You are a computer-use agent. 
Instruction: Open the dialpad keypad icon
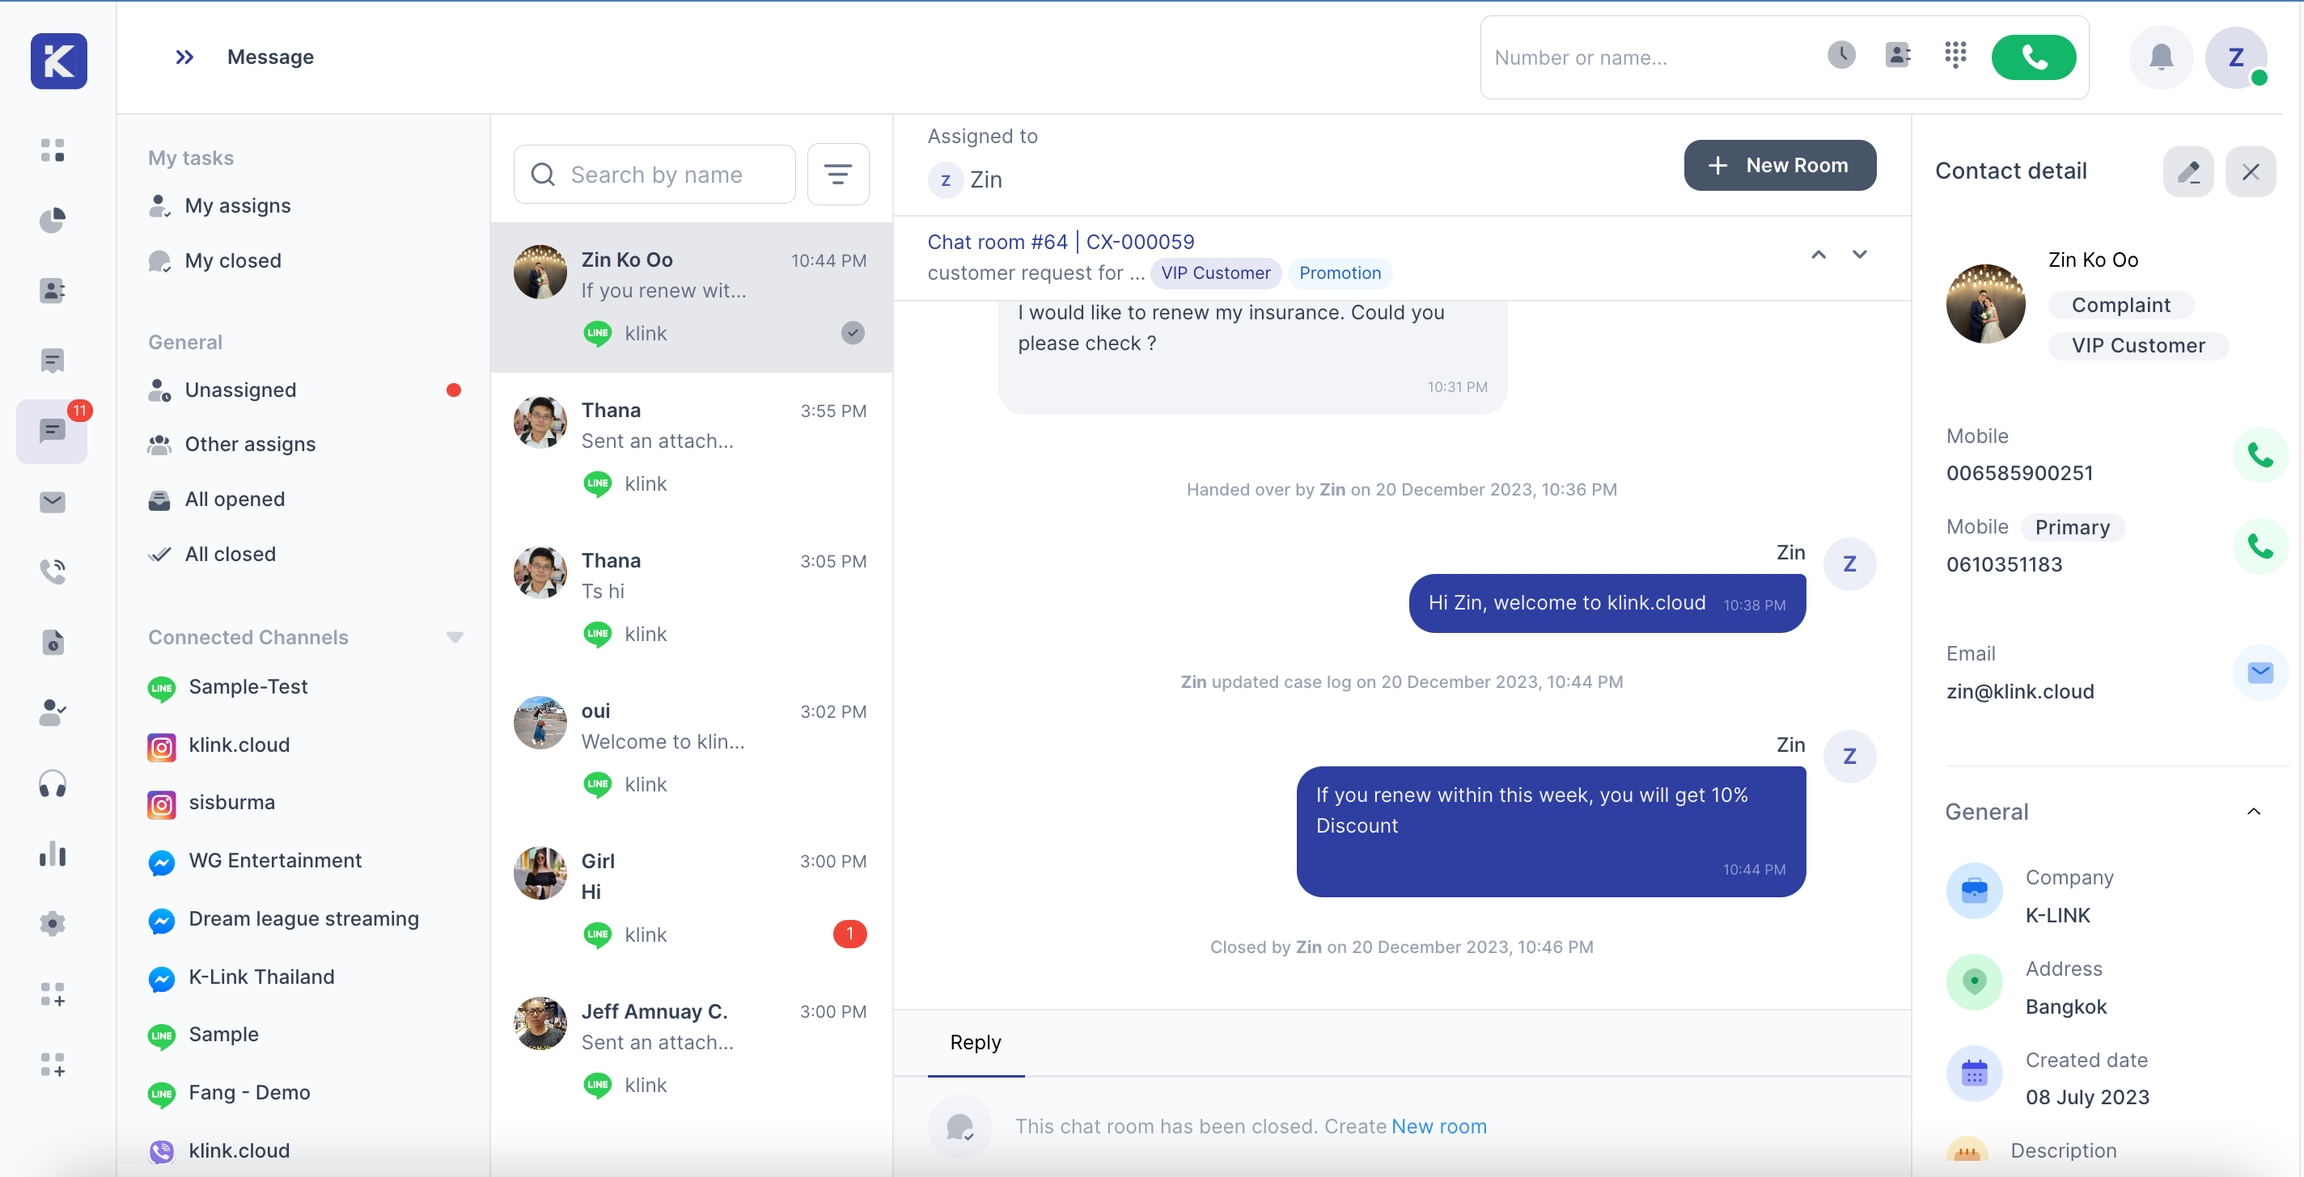pyautogui.click(x=1955, y=55)
